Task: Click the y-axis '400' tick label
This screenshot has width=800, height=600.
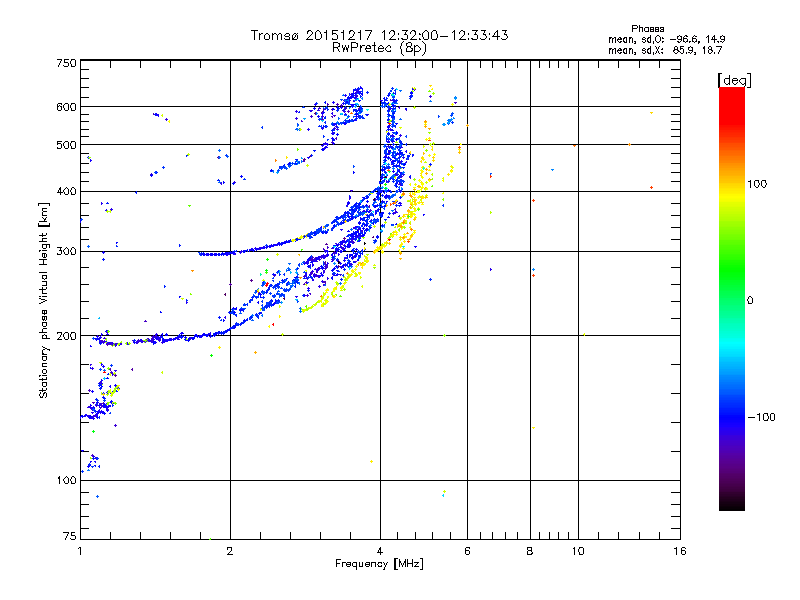Action: click(x=66, y=191)
